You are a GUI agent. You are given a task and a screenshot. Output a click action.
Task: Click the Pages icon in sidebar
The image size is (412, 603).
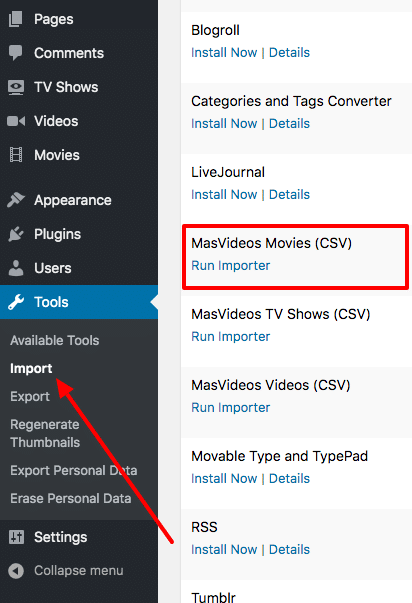16,19
